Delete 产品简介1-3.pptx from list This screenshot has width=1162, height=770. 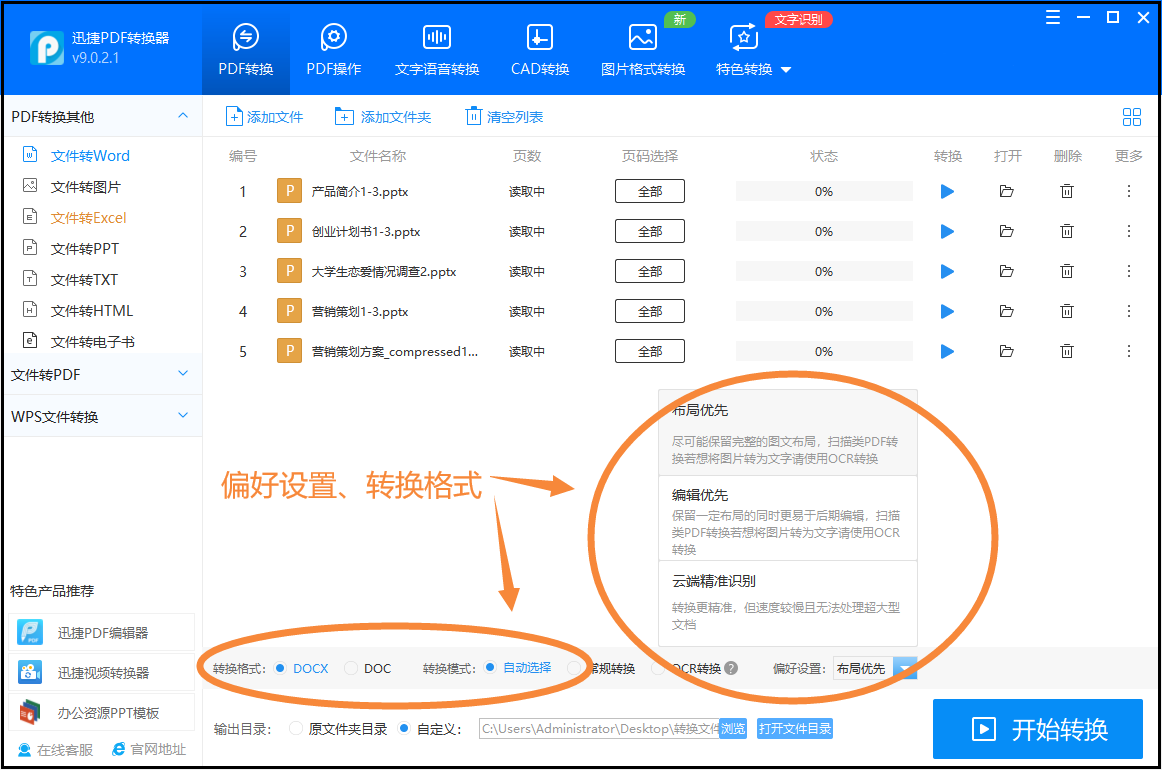pyautogui.click(x=1066, y=192)
